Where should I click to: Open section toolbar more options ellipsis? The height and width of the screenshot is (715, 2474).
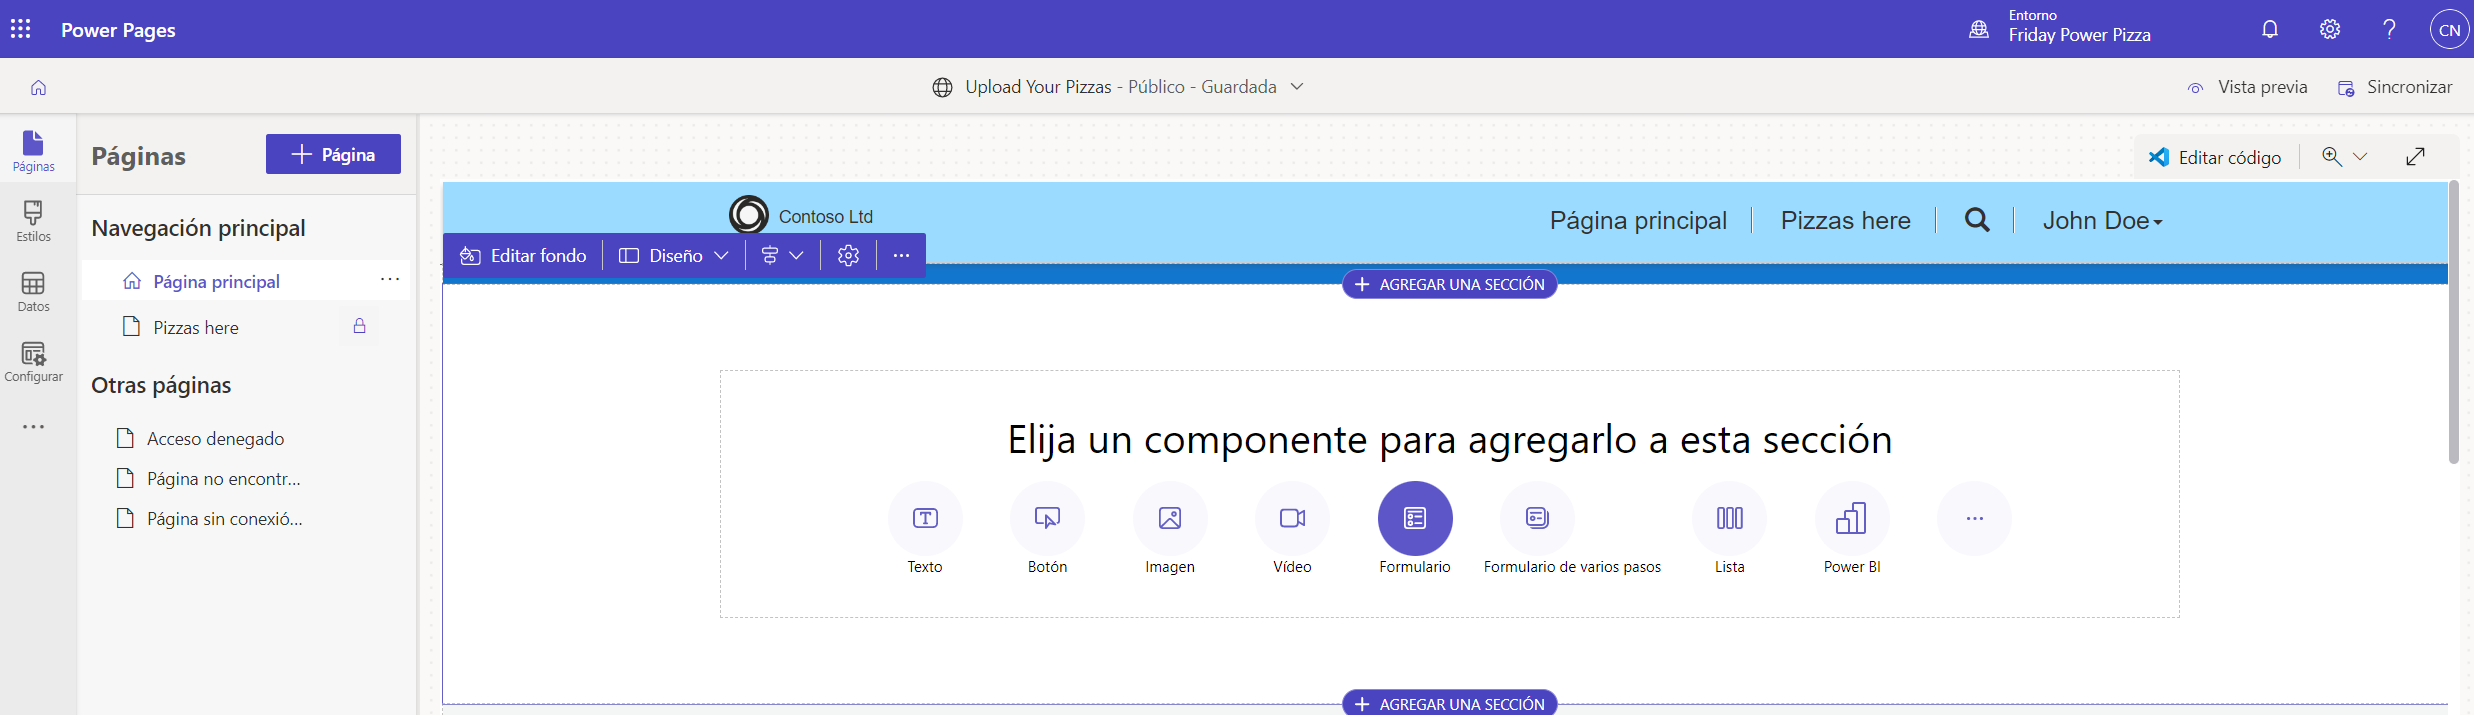tap(901, 256)
